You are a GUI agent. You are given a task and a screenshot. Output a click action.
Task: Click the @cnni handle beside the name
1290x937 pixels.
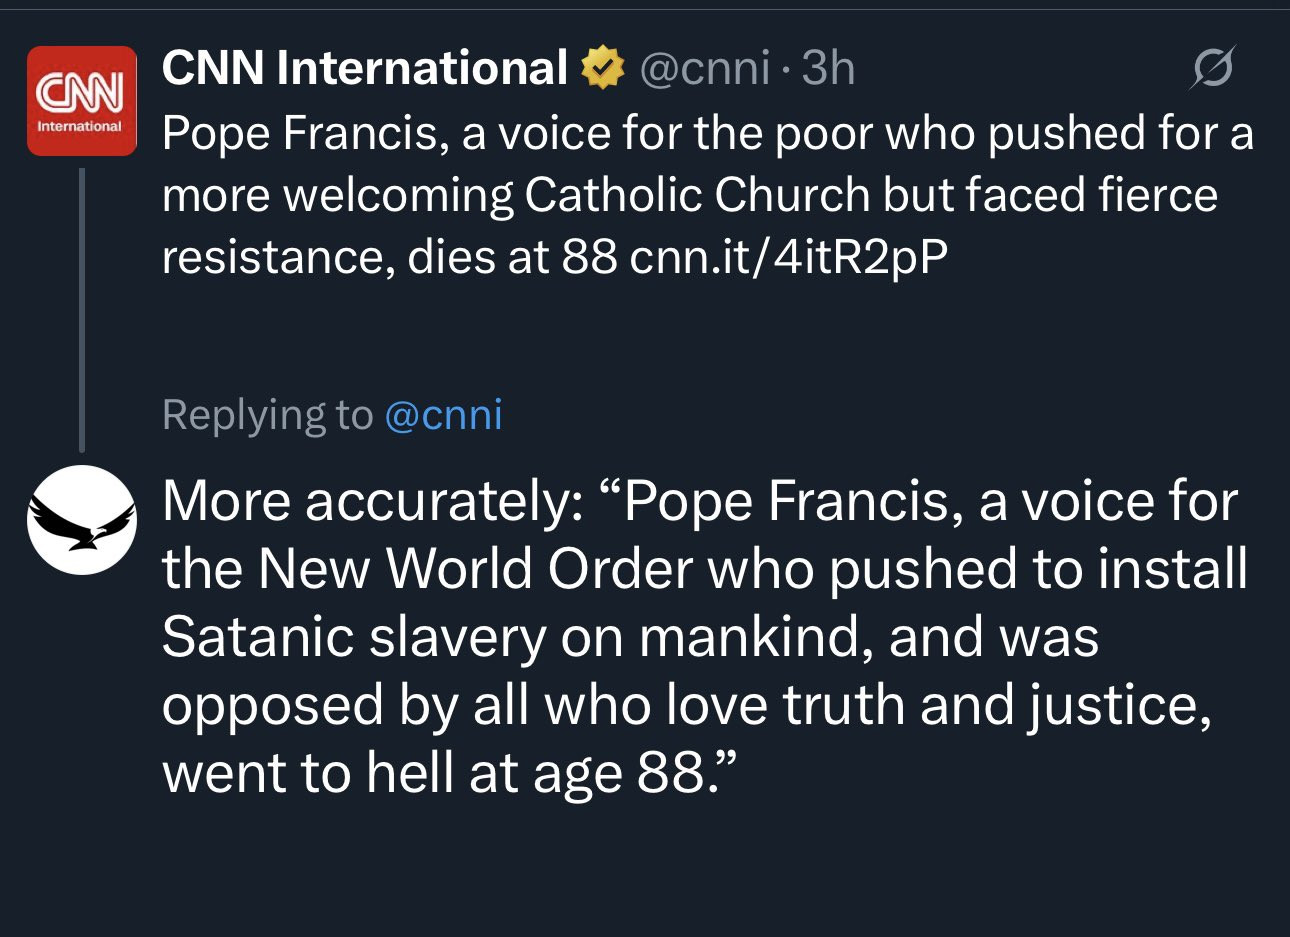pos(704,68)
